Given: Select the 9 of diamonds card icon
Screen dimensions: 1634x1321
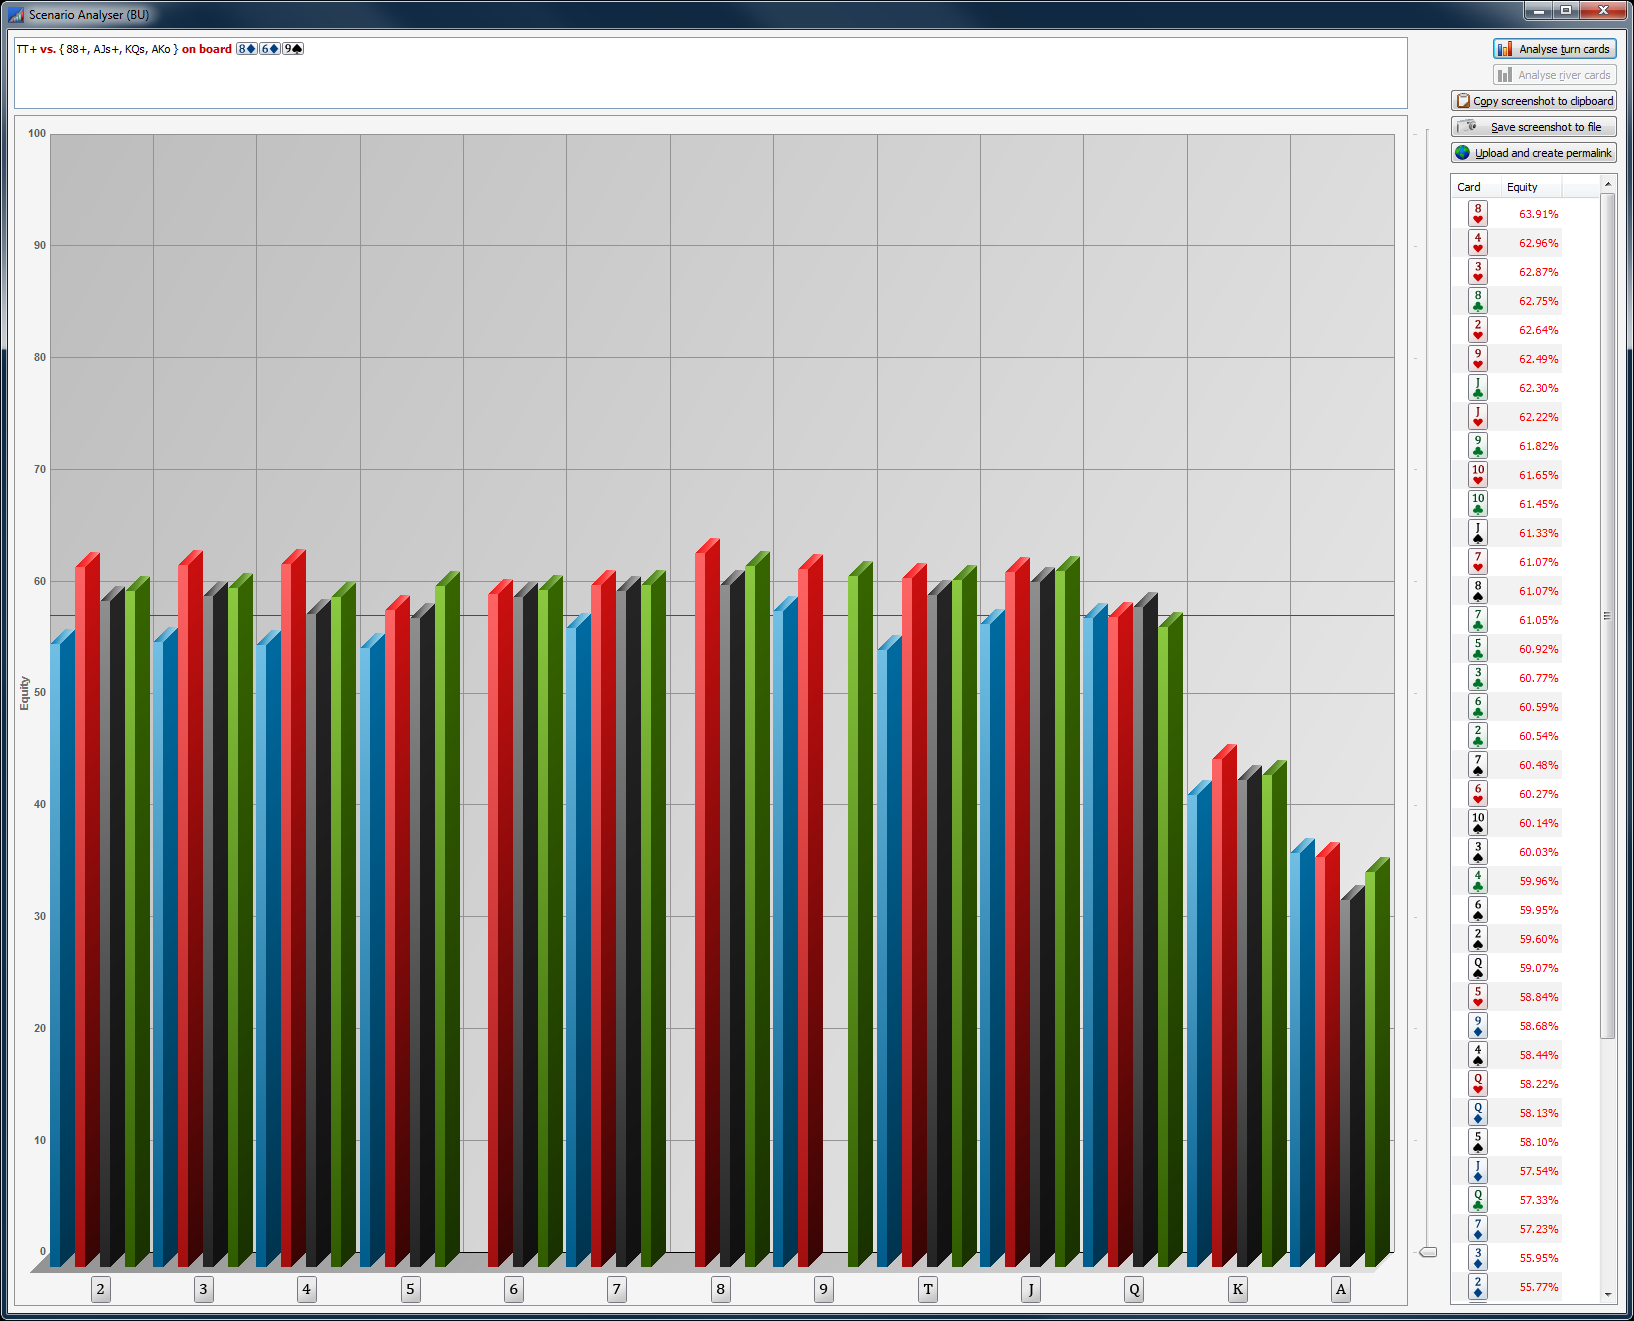Looking at the screenshot, I should pyautogui.click(x=1477, y=1026).
